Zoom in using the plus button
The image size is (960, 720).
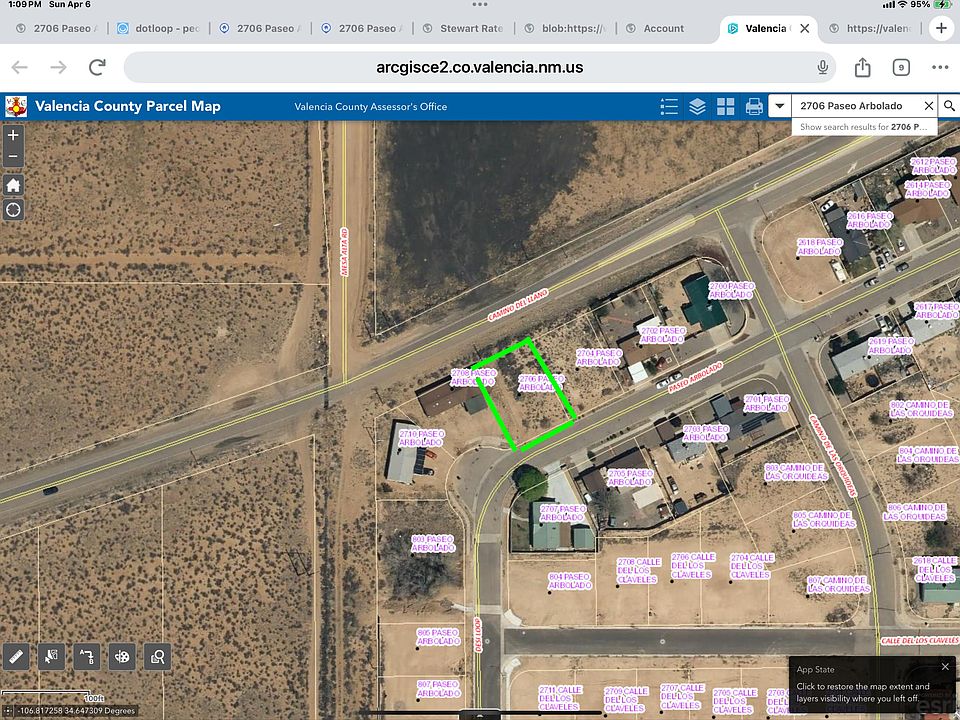coord(13,135)
